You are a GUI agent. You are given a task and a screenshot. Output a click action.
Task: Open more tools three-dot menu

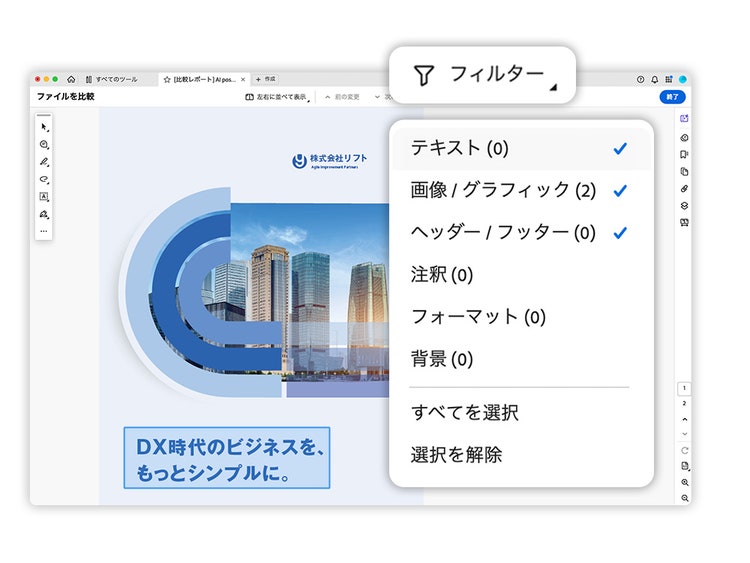click(x=44, y=231)
